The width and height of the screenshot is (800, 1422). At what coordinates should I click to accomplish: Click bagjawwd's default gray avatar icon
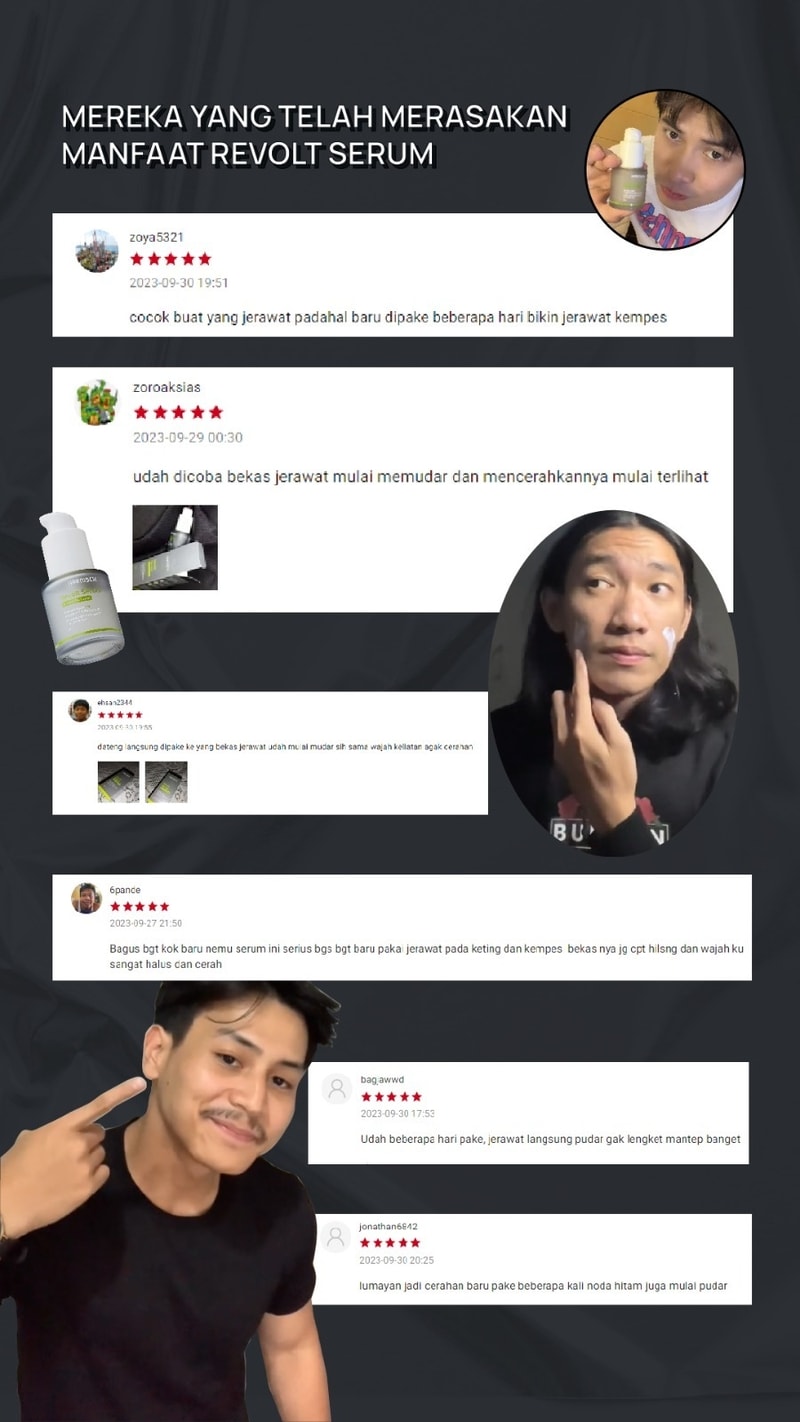(337, 1089)
